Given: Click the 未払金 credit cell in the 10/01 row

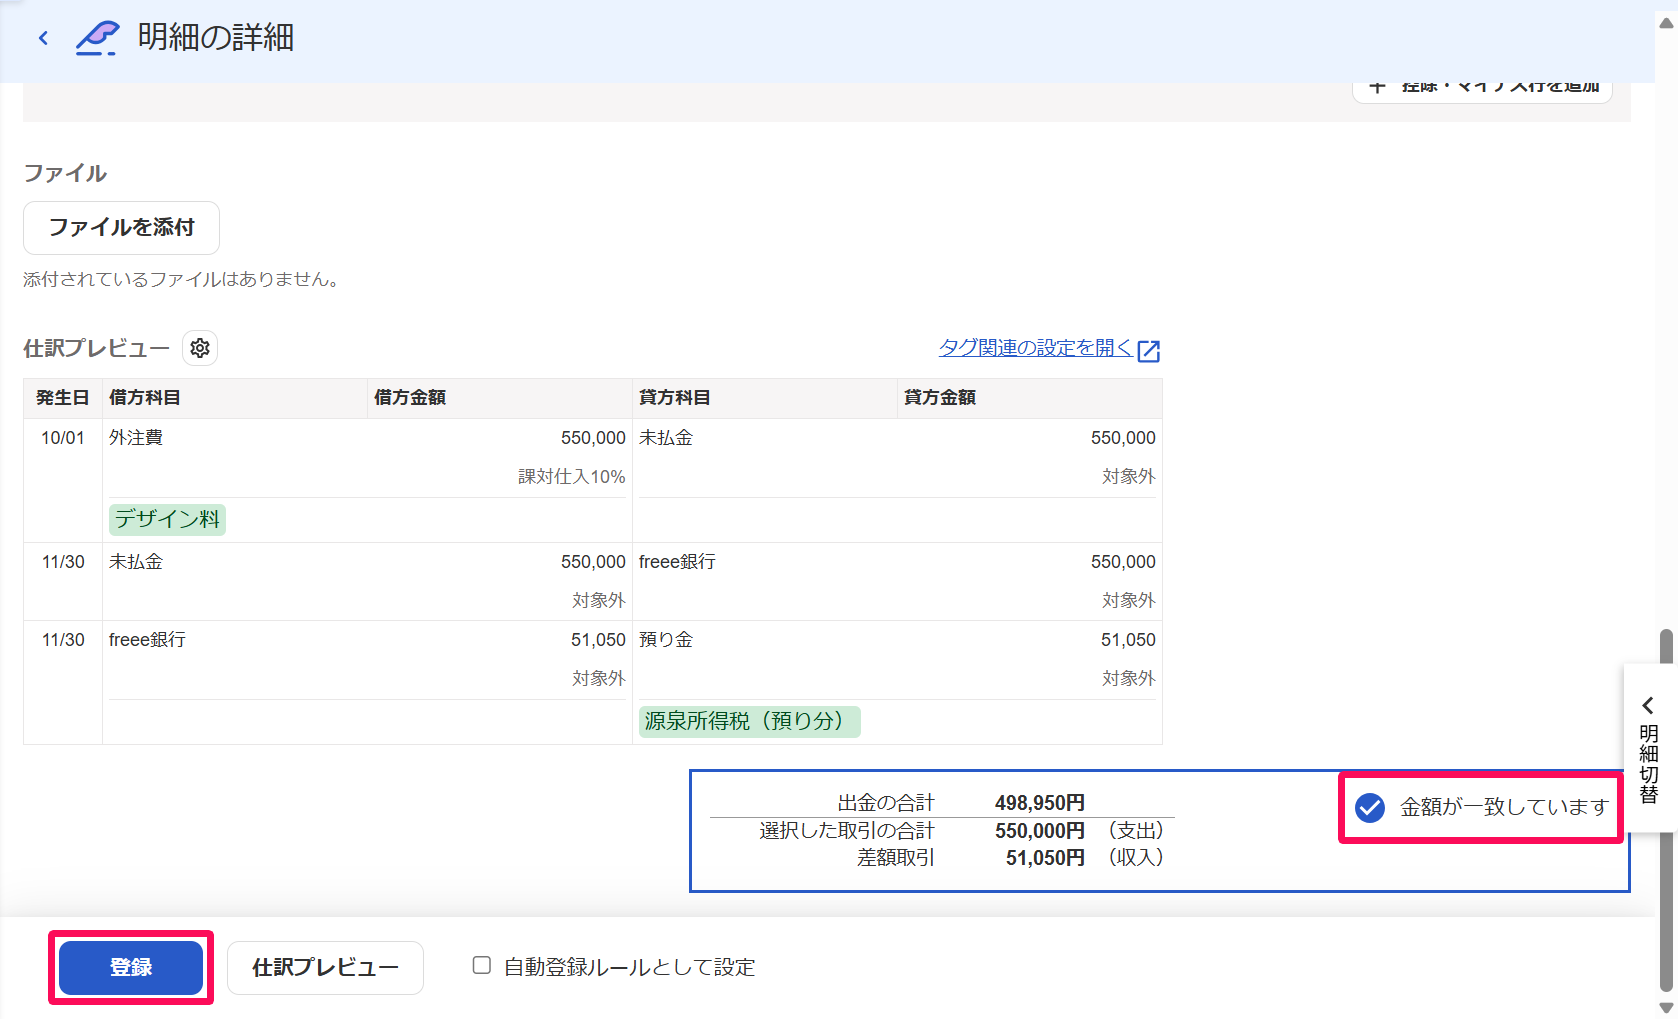Looking at the screenshot, I should [666, 438].
